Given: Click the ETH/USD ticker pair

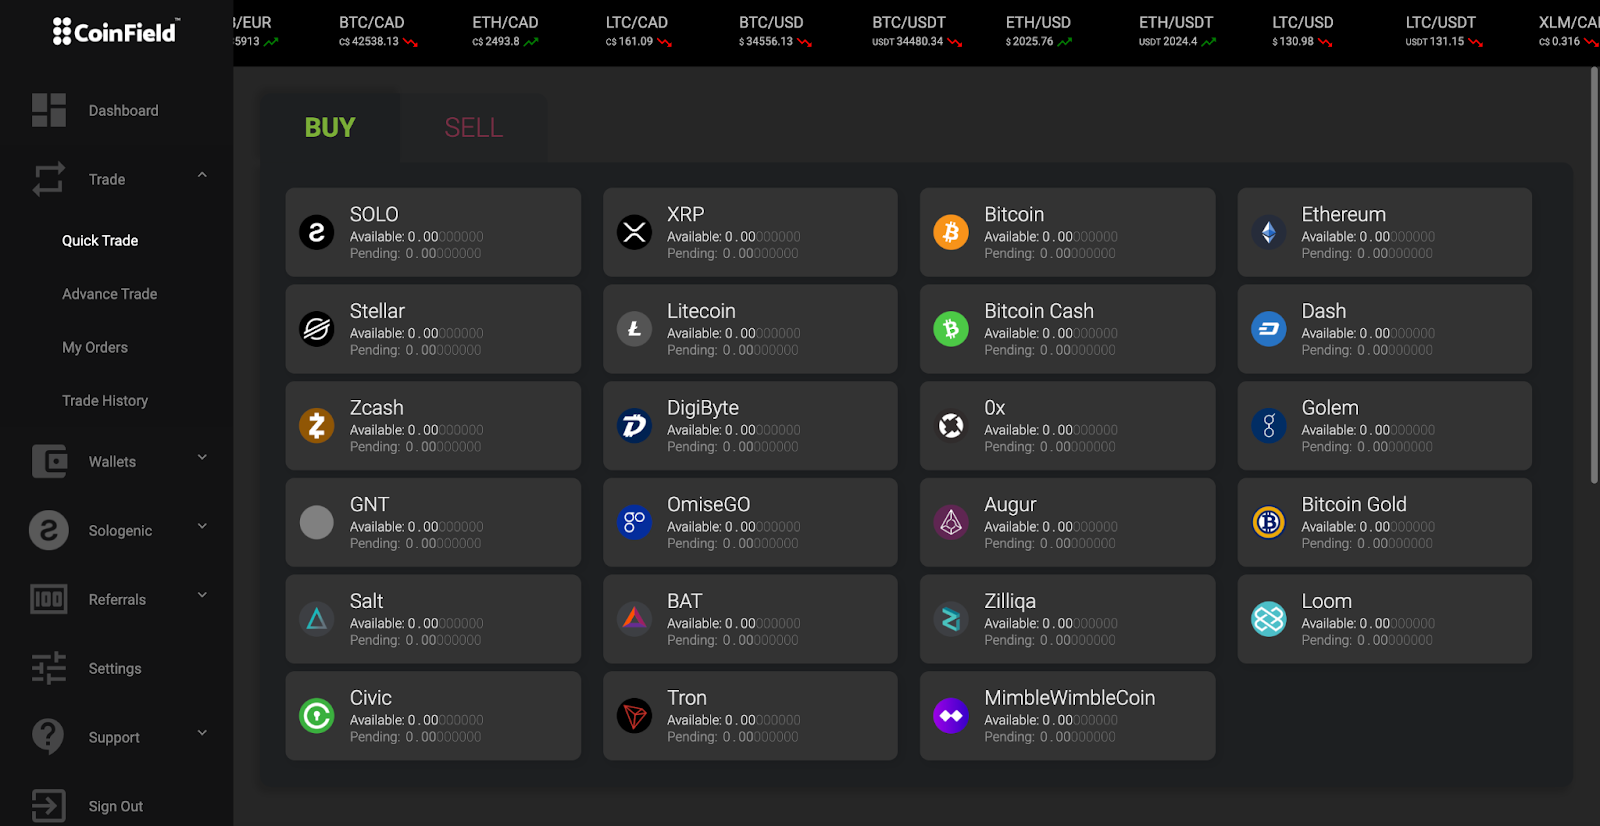Looking at the screenshot, I should tap(1038, 22).
